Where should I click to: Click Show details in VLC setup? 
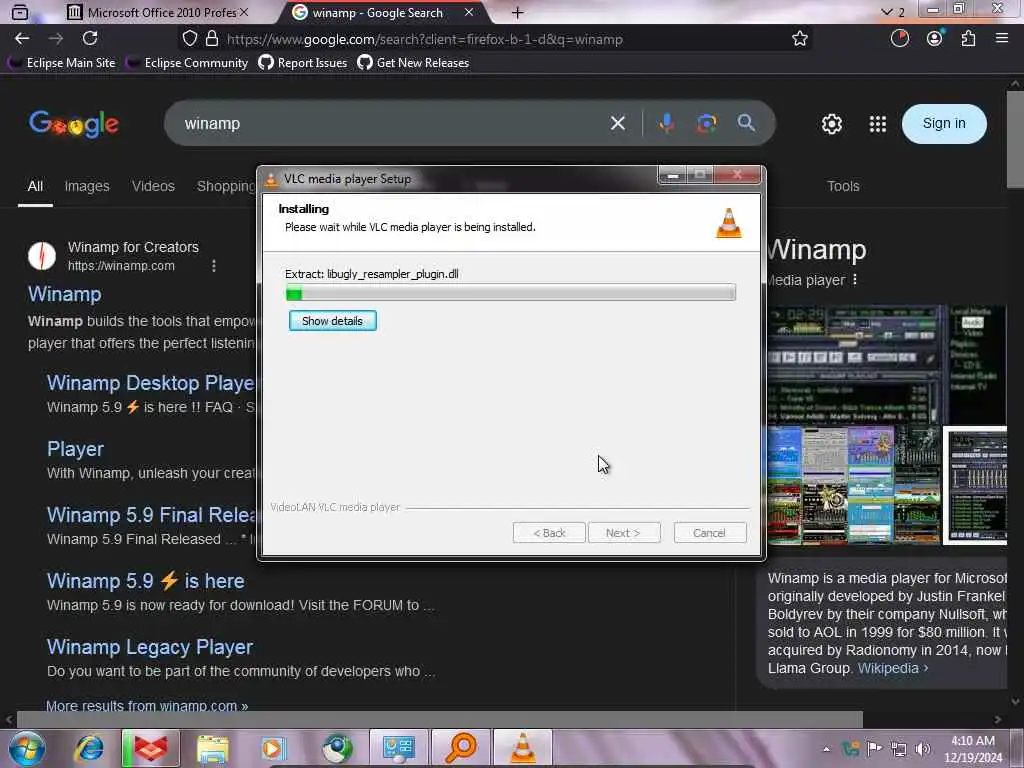[332, 321]
